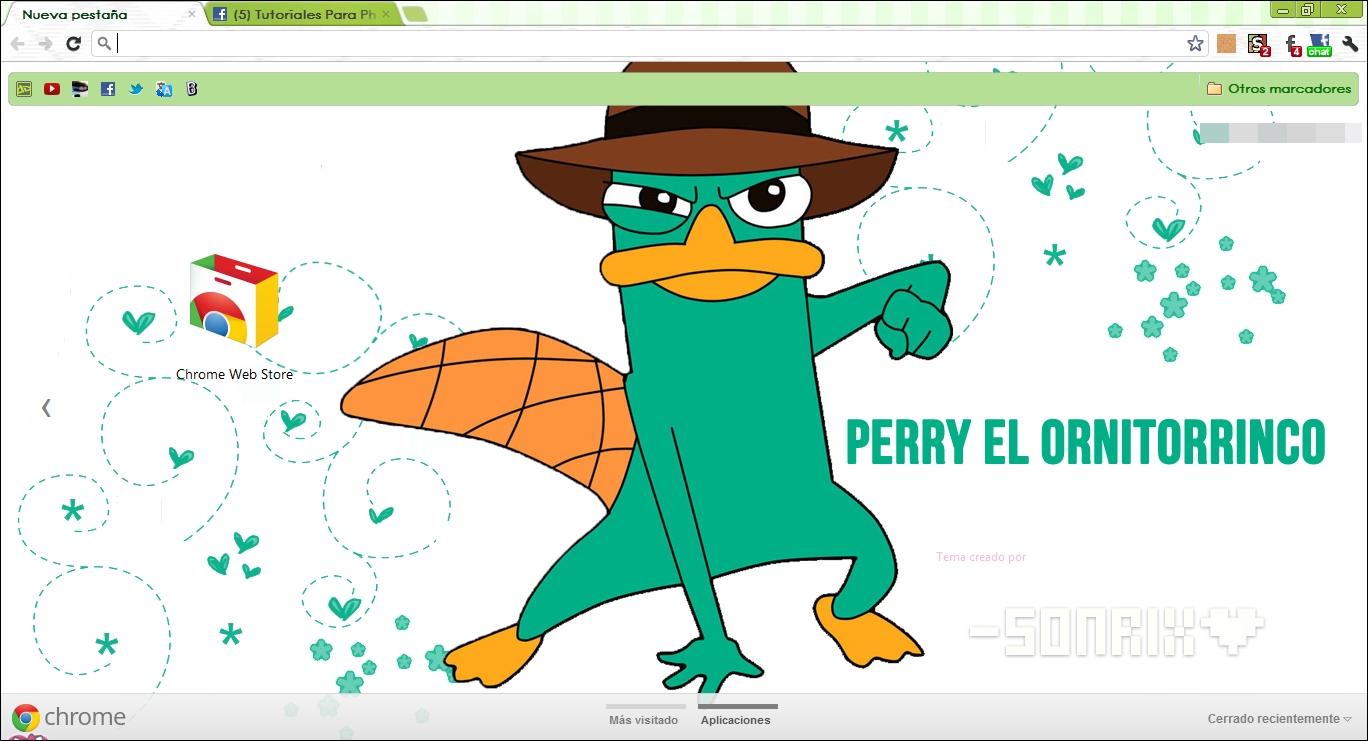Go back with the back arrow
Image resolution: width=1368 pixels, height=741 pixels.
[x=18, y=44]
